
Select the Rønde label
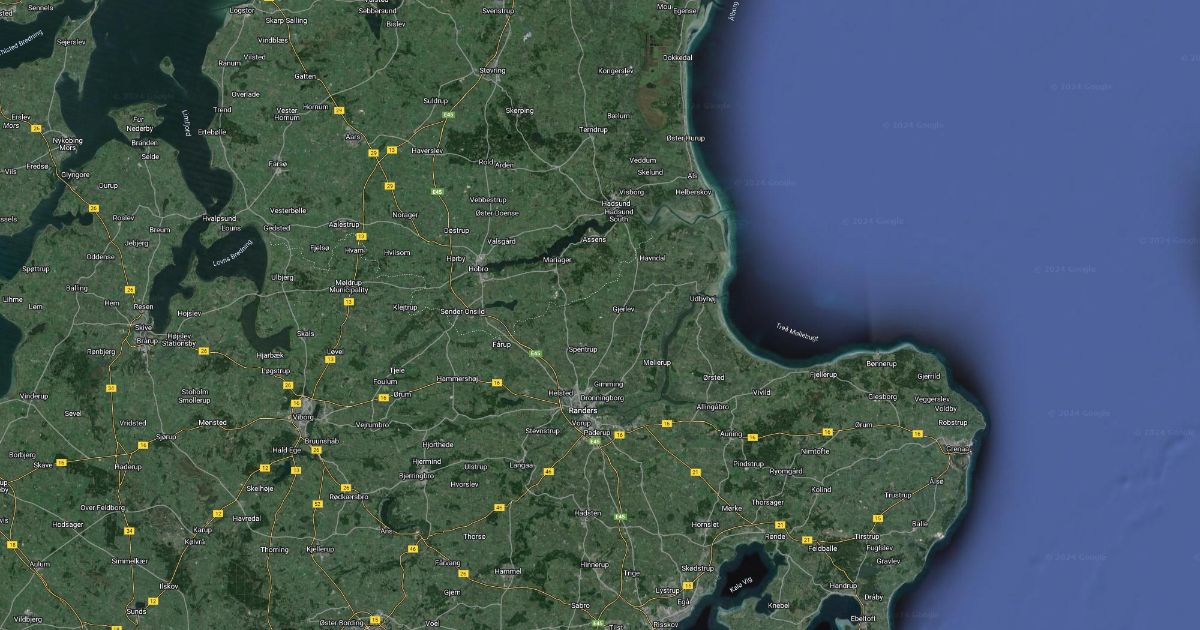pos(775,536)
